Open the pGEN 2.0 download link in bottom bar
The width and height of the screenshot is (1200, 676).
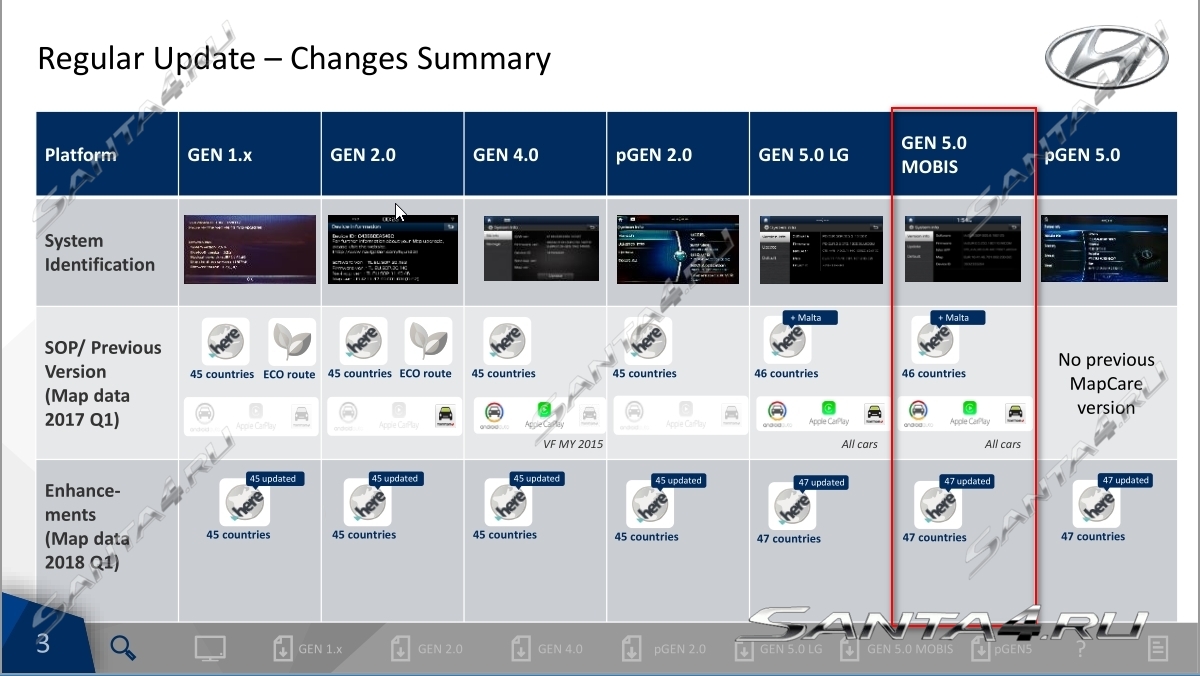tap(663, 648)
